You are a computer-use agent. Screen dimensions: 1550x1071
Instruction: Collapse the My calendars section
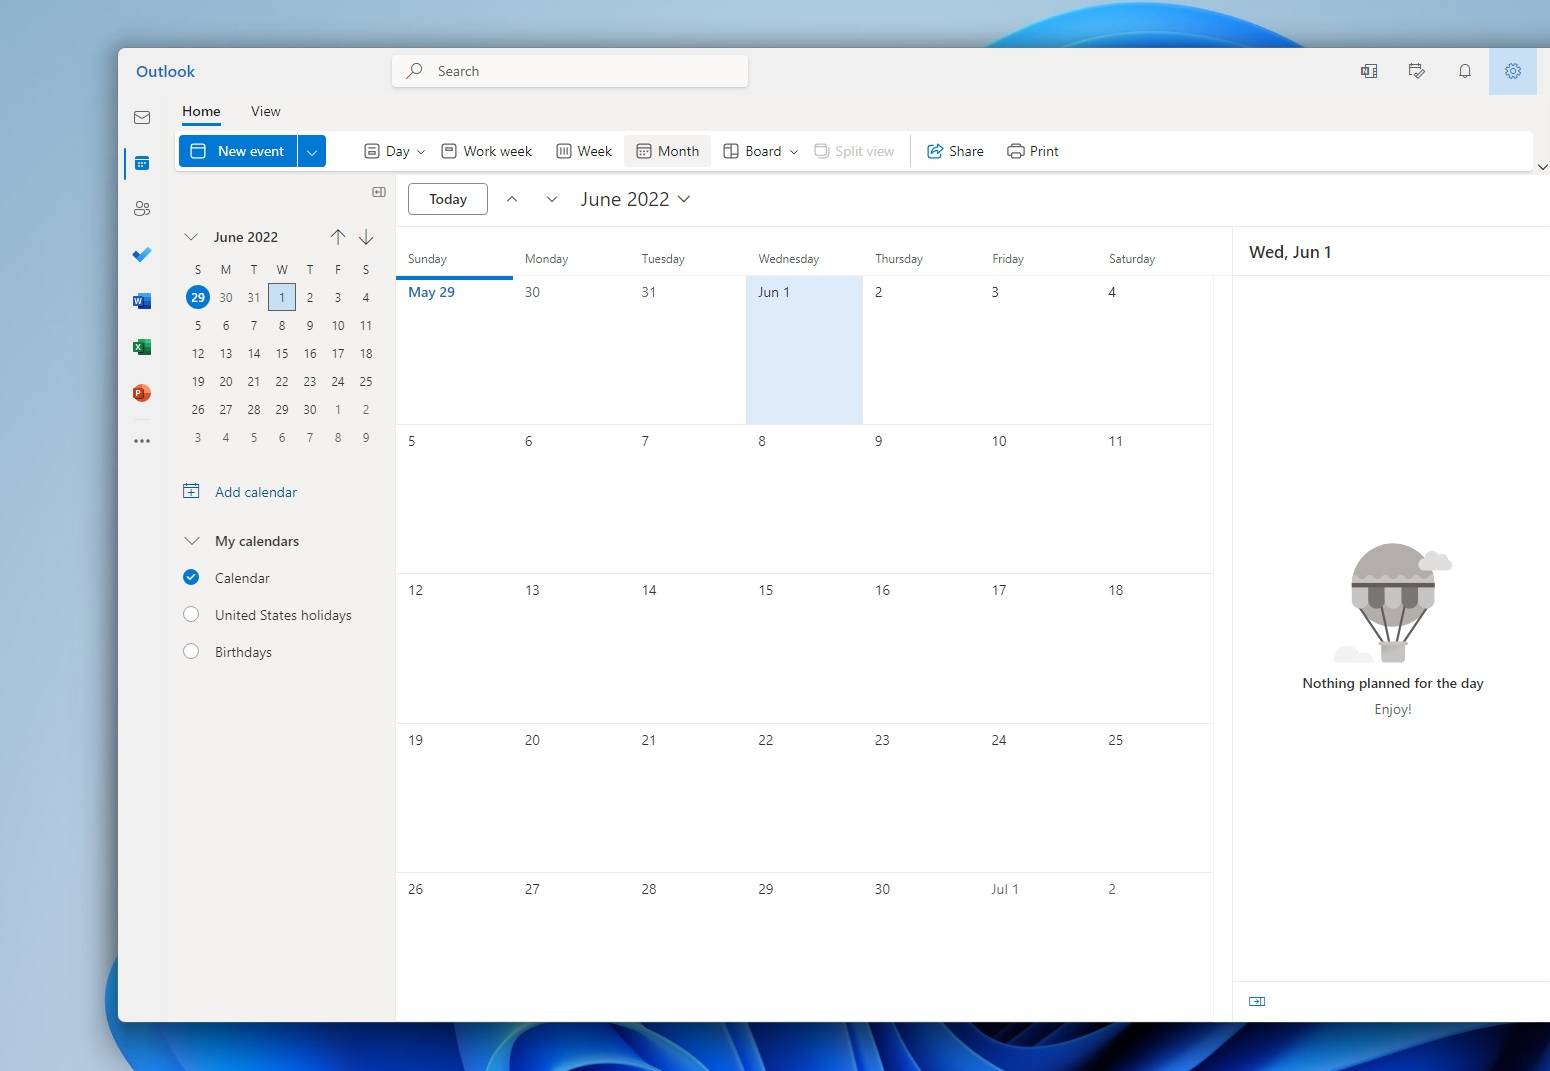[191, 540]
